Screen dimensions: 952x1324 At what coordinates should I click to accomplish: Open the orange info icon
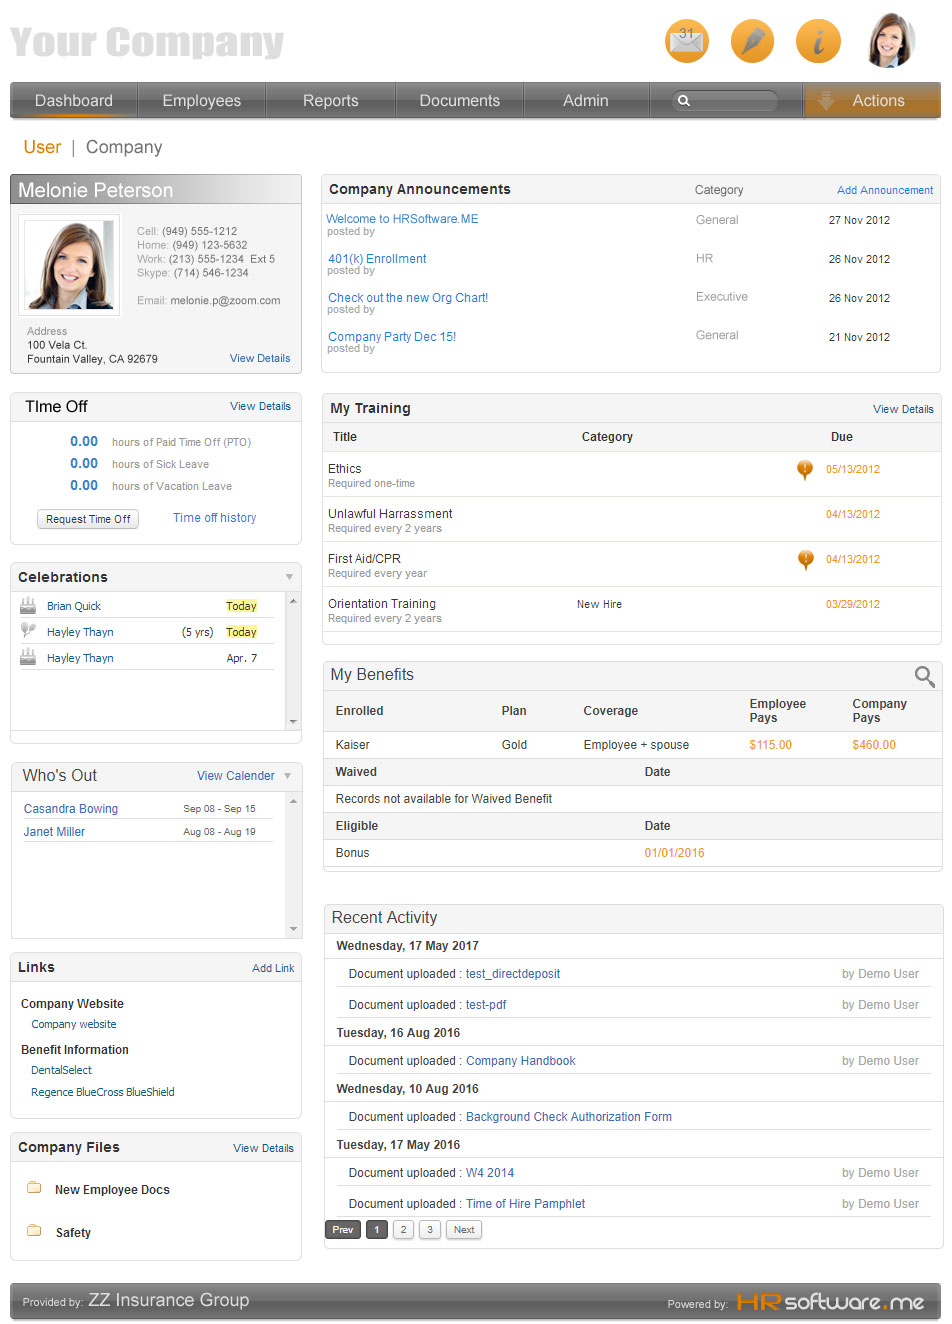click(818, 41)
